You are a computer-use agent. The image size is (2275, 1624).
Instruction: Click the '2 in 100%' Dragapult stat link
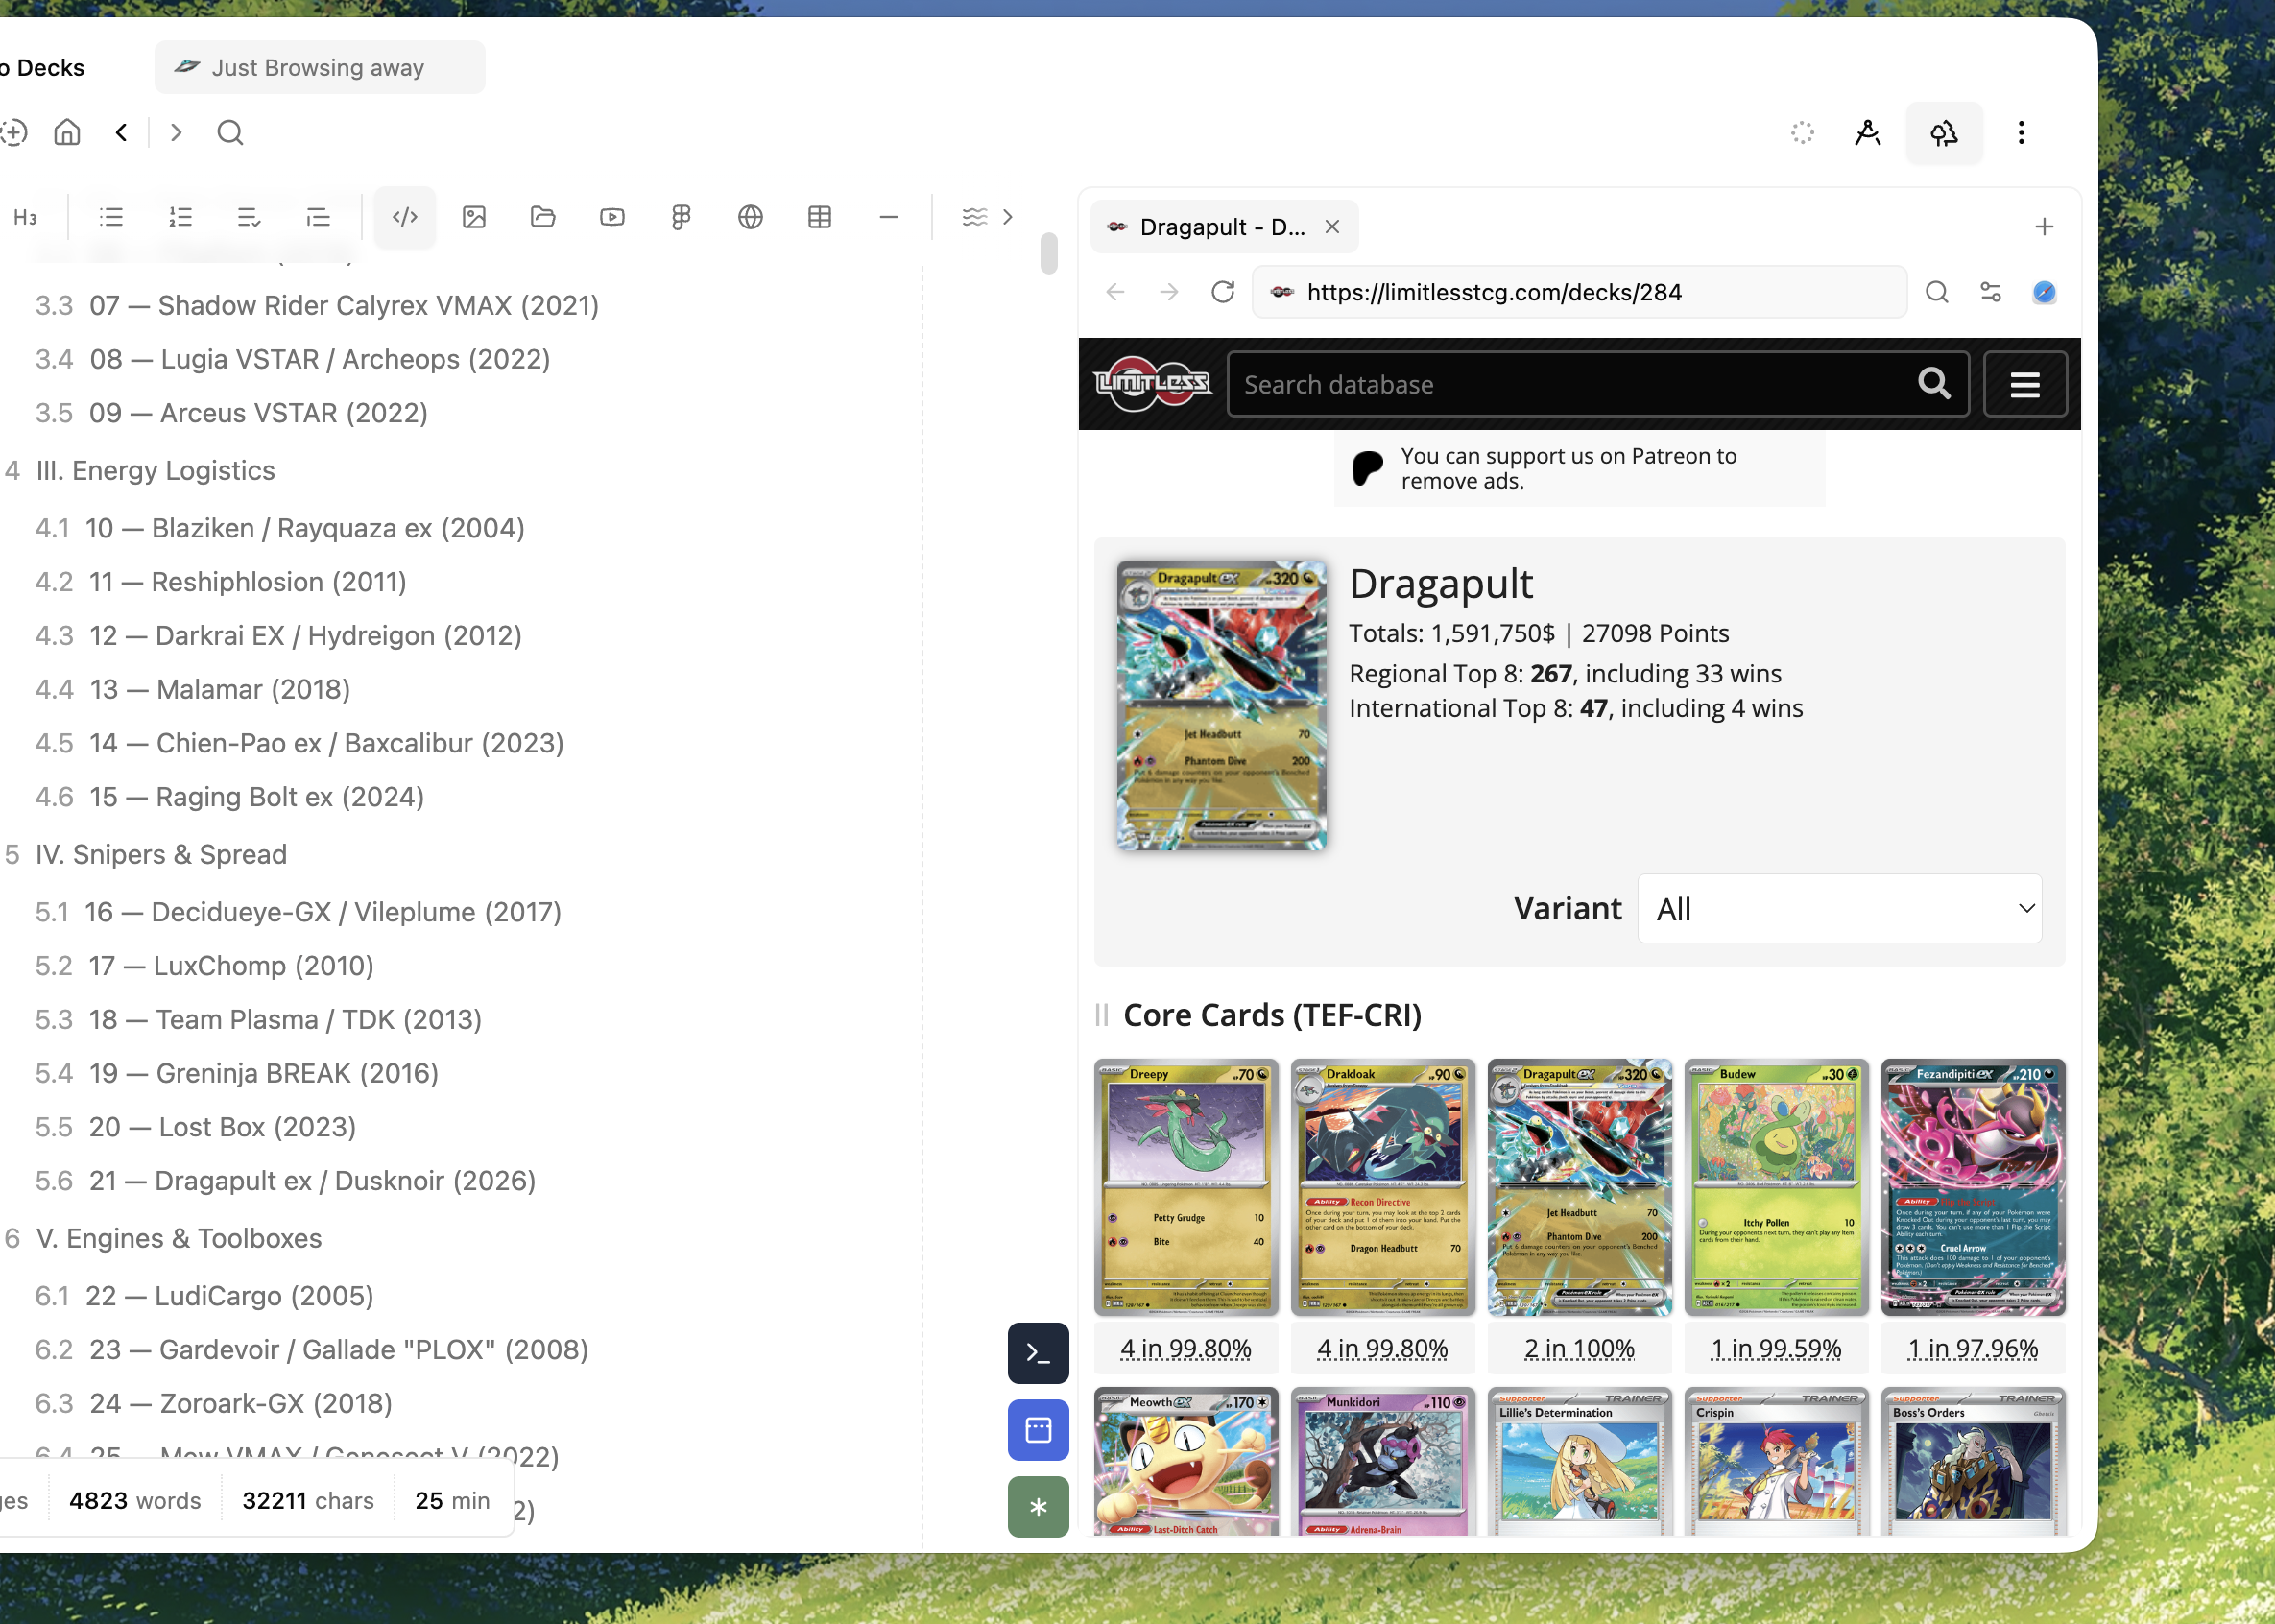pyautogui.click(x=1580, y=1349)
